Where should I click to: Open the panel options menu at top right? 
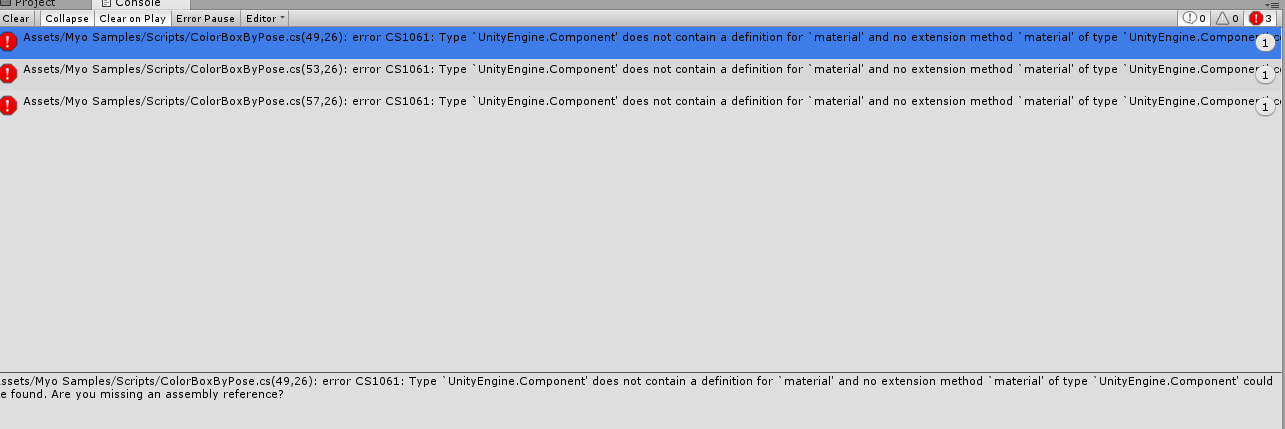[x=1273, y=4]
